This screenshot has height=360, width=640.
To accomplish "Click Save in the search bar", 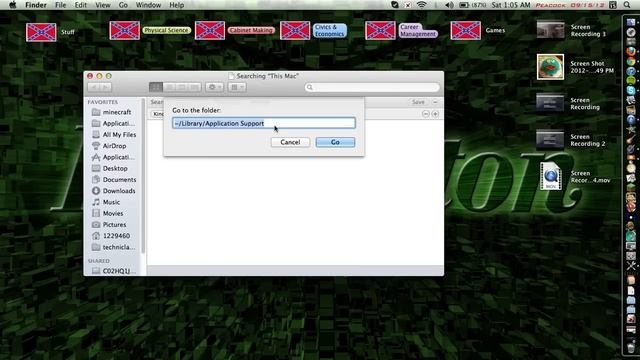I will [x=418, y=102].
